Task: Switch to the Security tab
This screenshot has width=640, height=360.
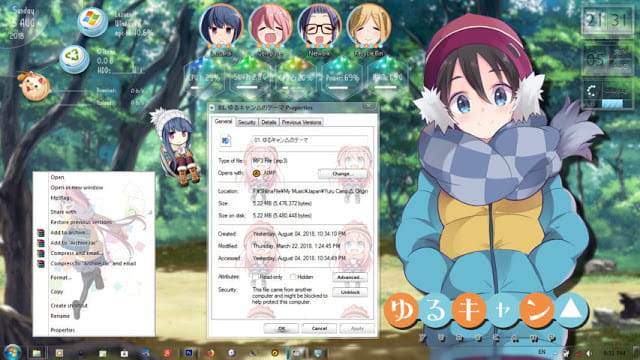Action: pos(247,122)
